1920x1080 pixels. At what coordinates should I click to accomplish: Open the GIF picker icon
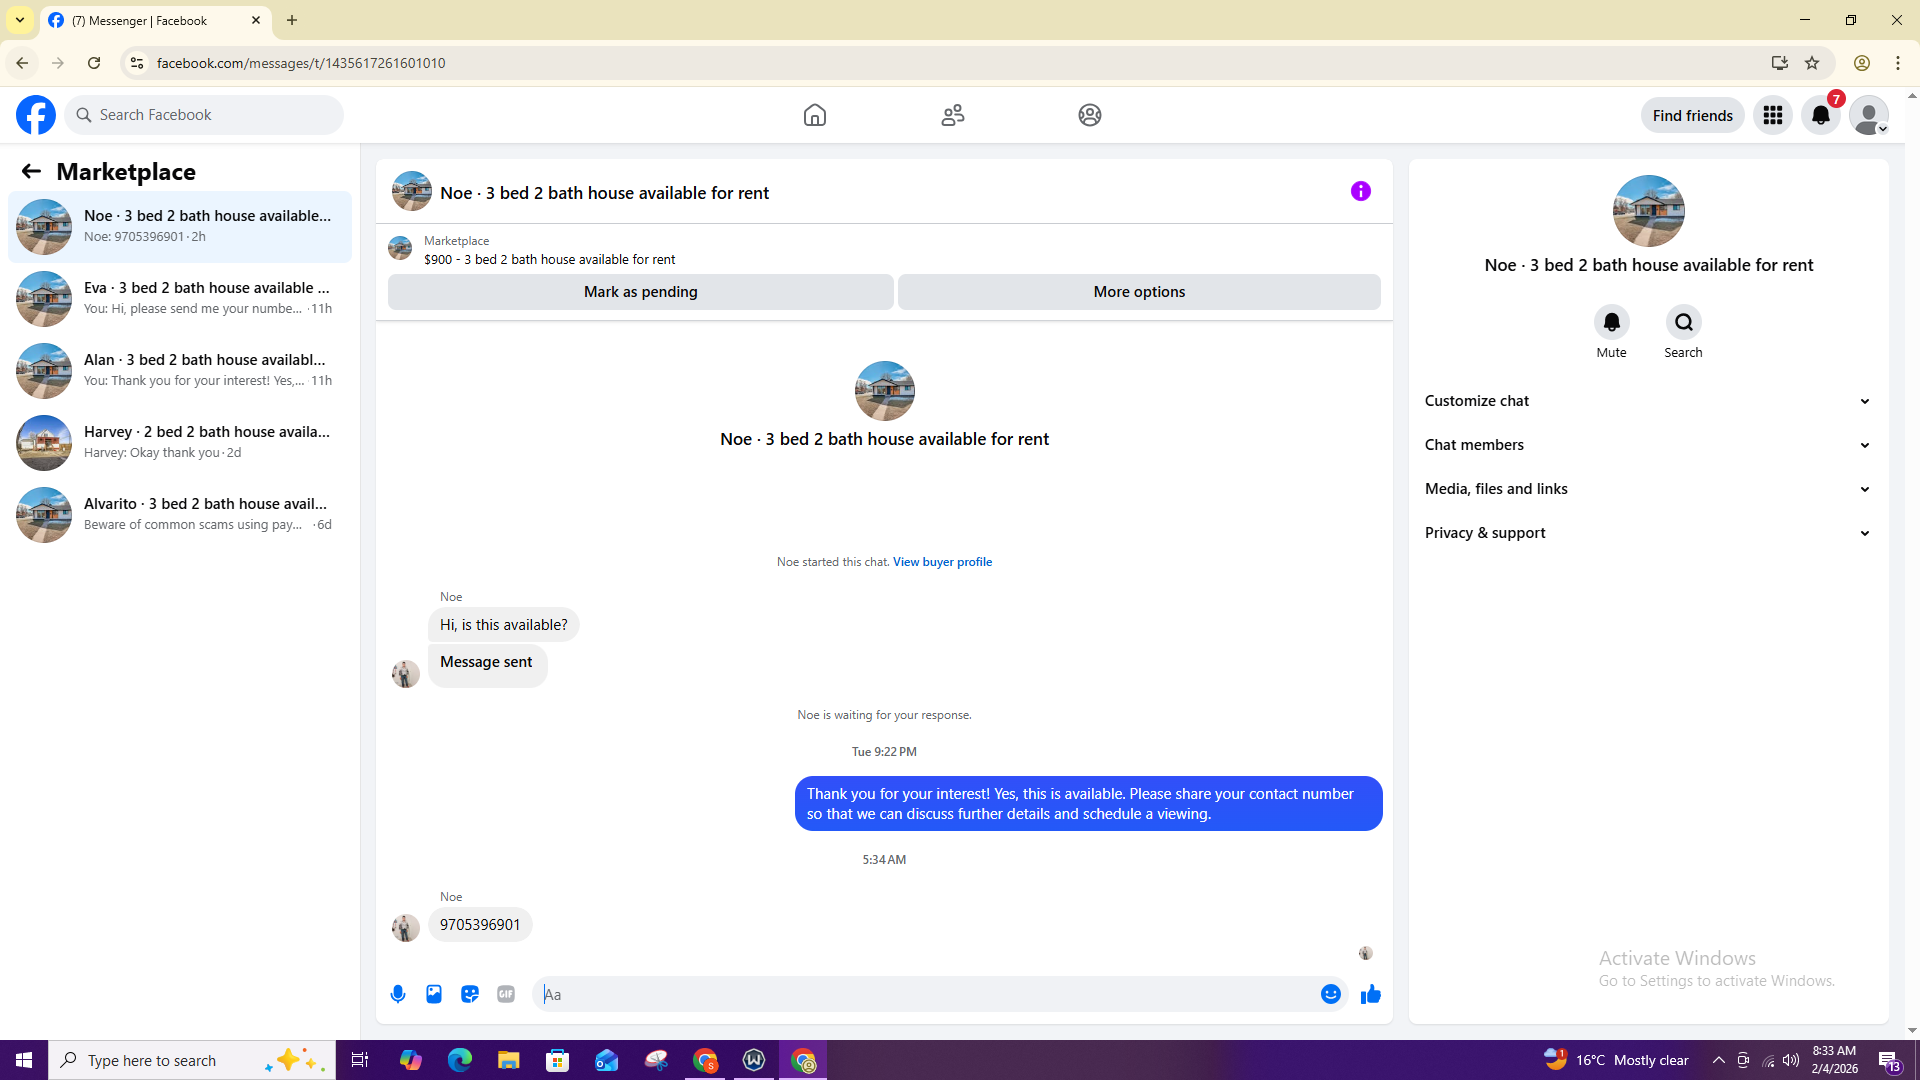click(506, 994)
